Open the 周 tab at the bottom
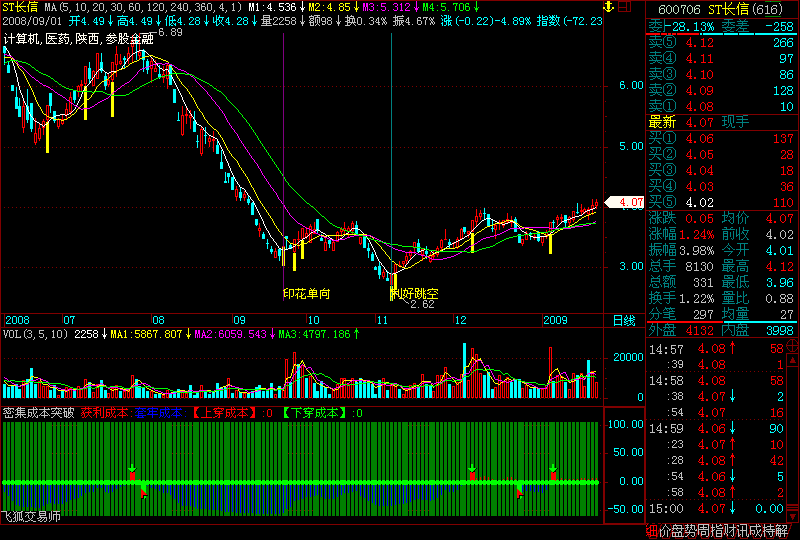Screen dimensions: 800x540 [x=703, y=531]
